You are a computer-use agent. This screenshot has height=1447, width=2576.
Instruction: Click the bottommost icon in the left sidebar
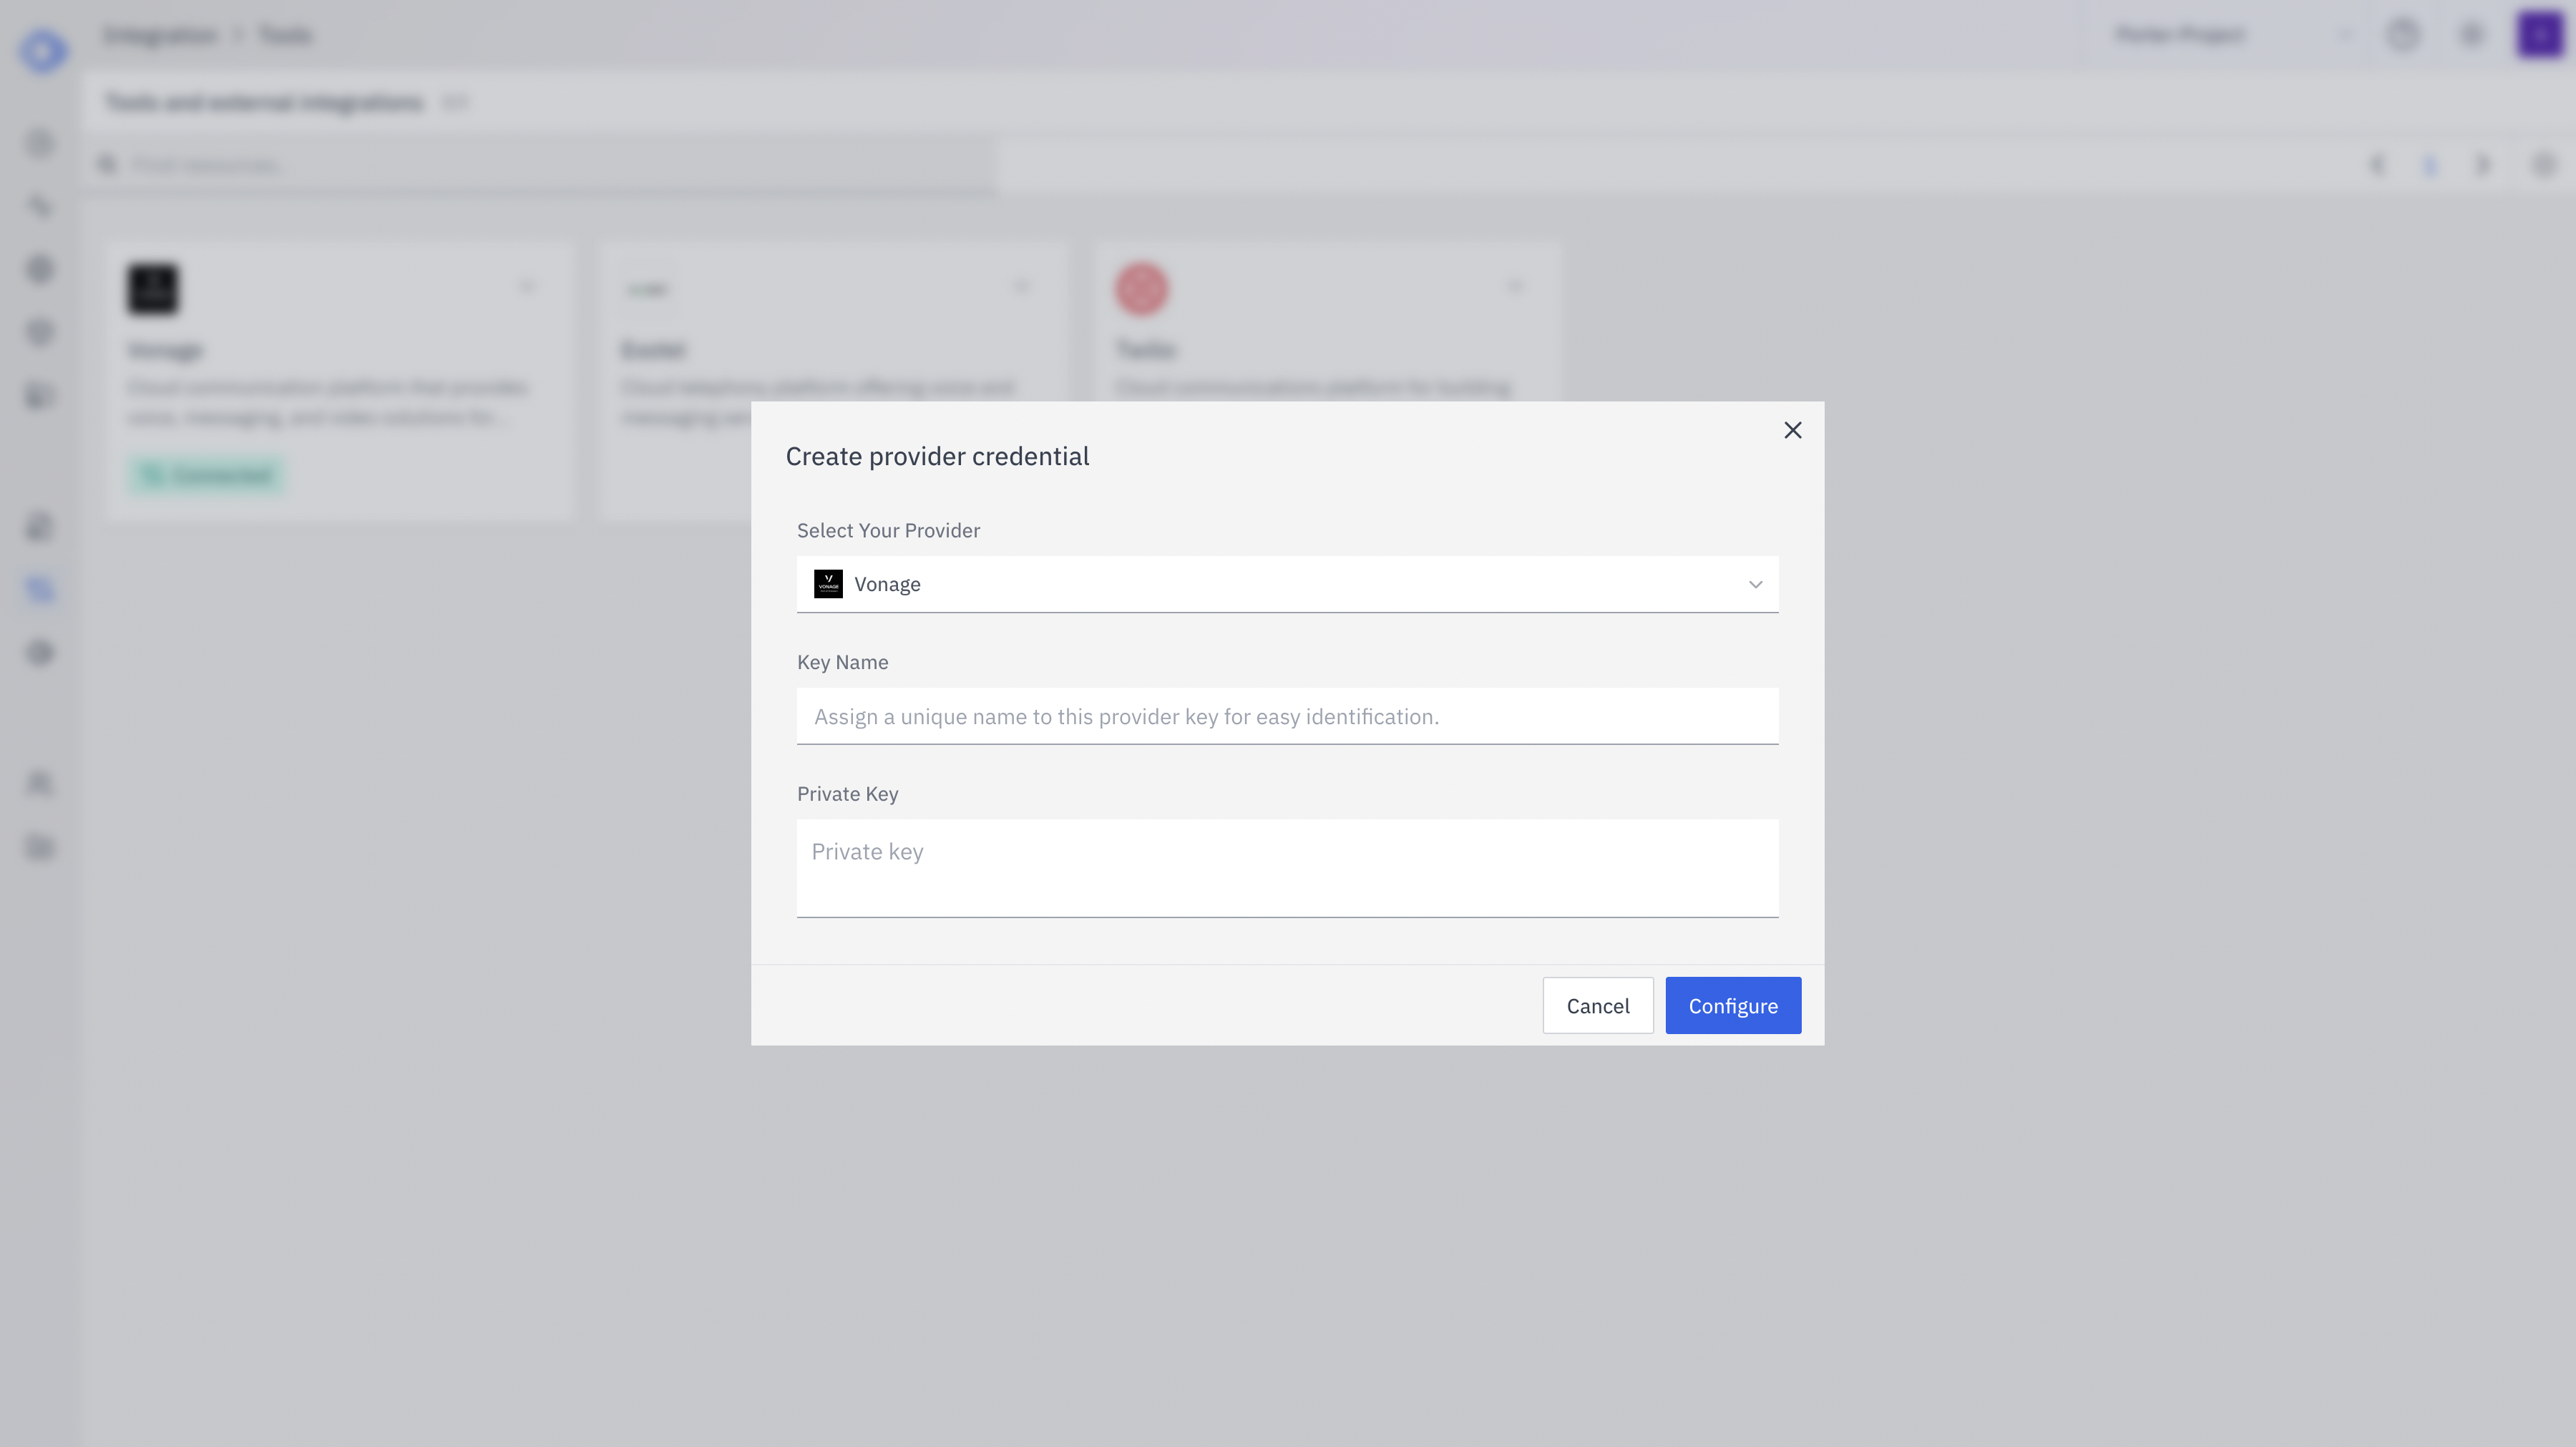[39, 847]
